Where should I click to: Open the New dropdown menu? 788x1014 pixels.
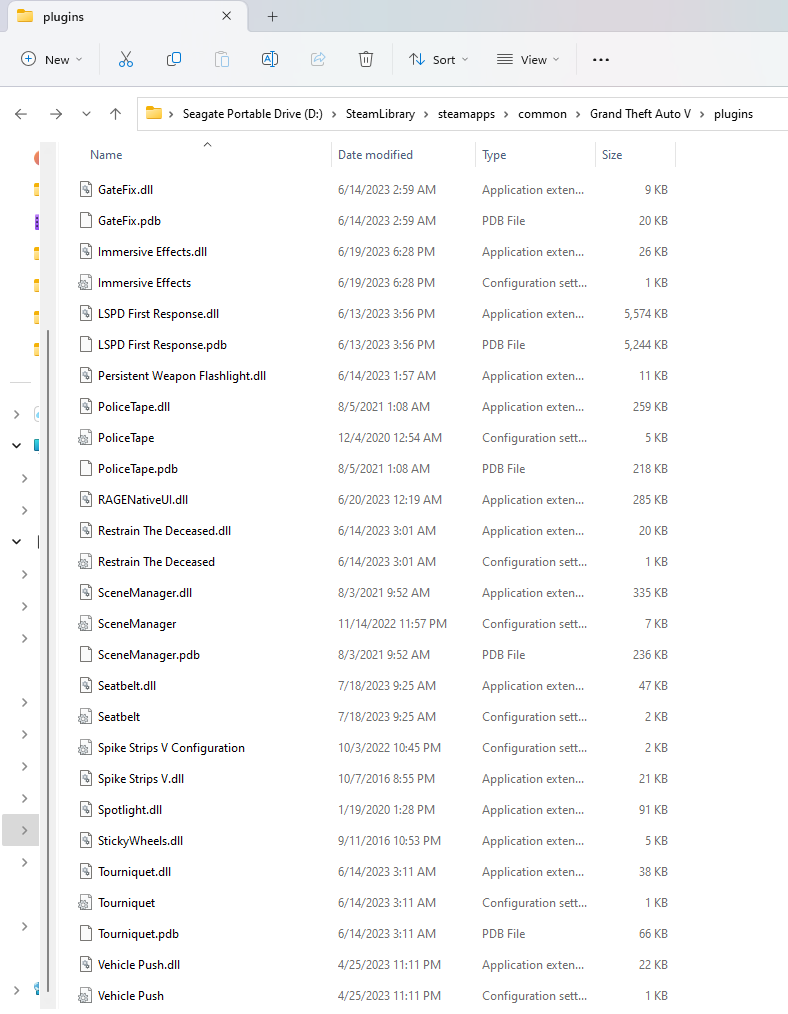52,59
